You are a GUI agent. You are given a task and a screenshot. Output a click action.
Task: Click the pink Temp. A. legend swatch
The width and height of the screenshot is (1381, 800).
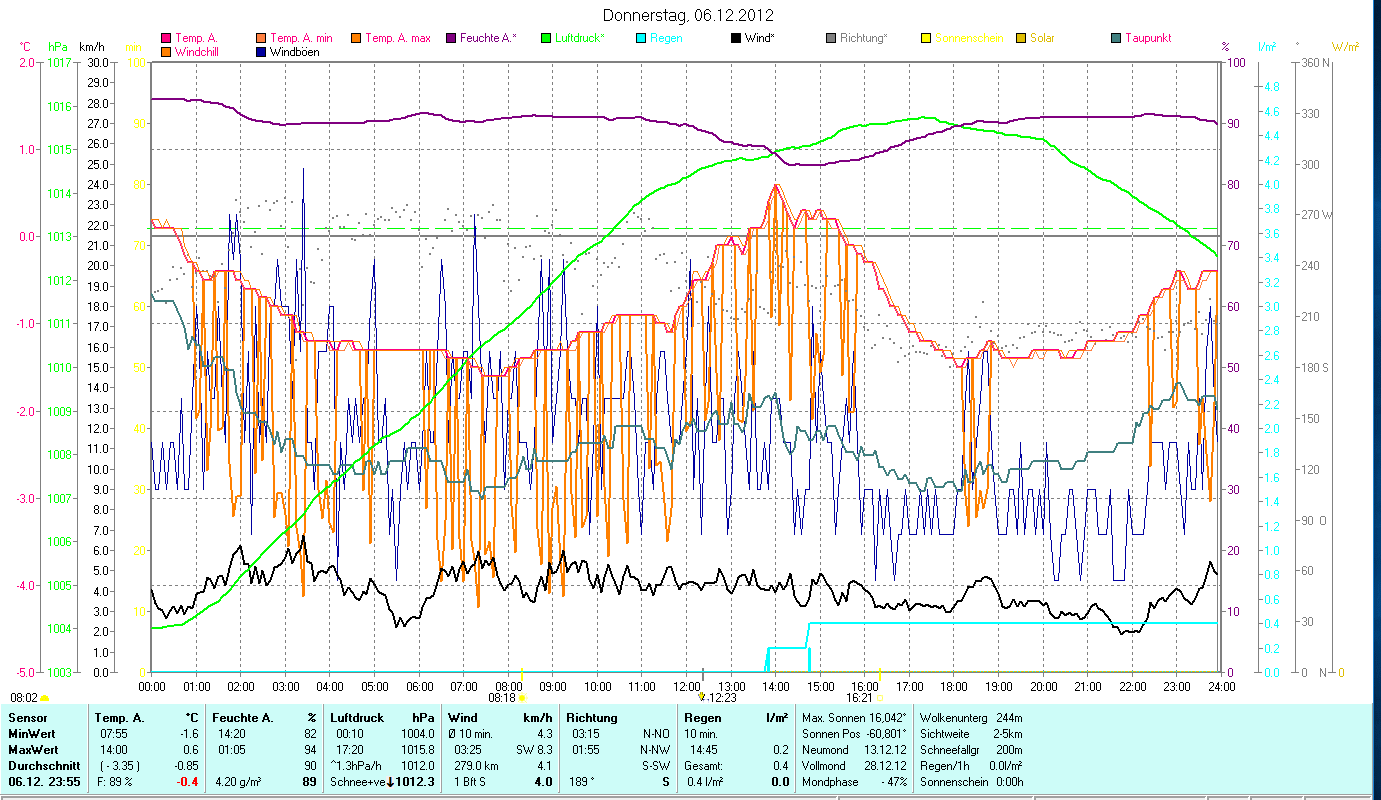[166, 39]
